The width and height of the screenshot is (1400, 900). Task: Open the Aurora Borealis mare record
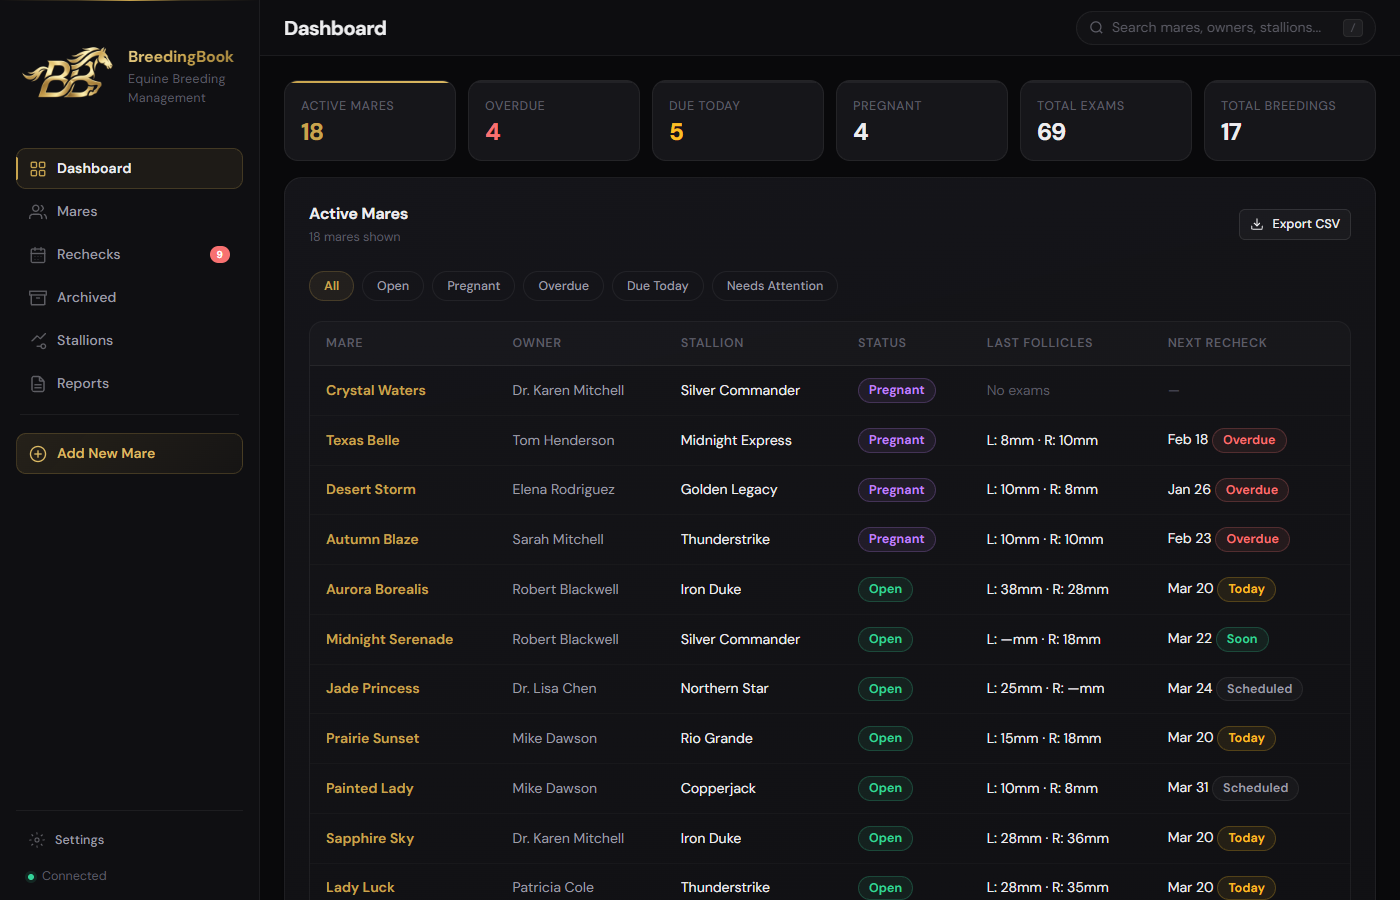(x=377, y=590)
